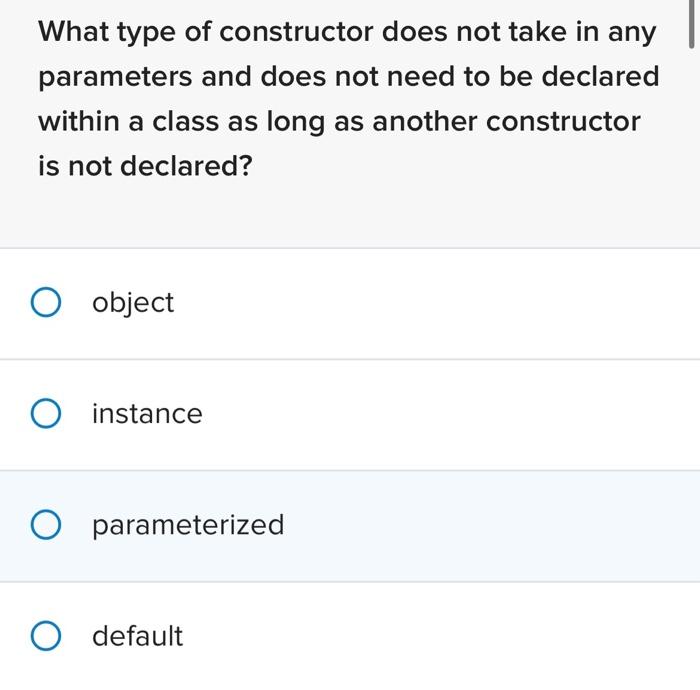Click the "is not declared?" question line
700x690 pixels.
click(x=145, y=166)
